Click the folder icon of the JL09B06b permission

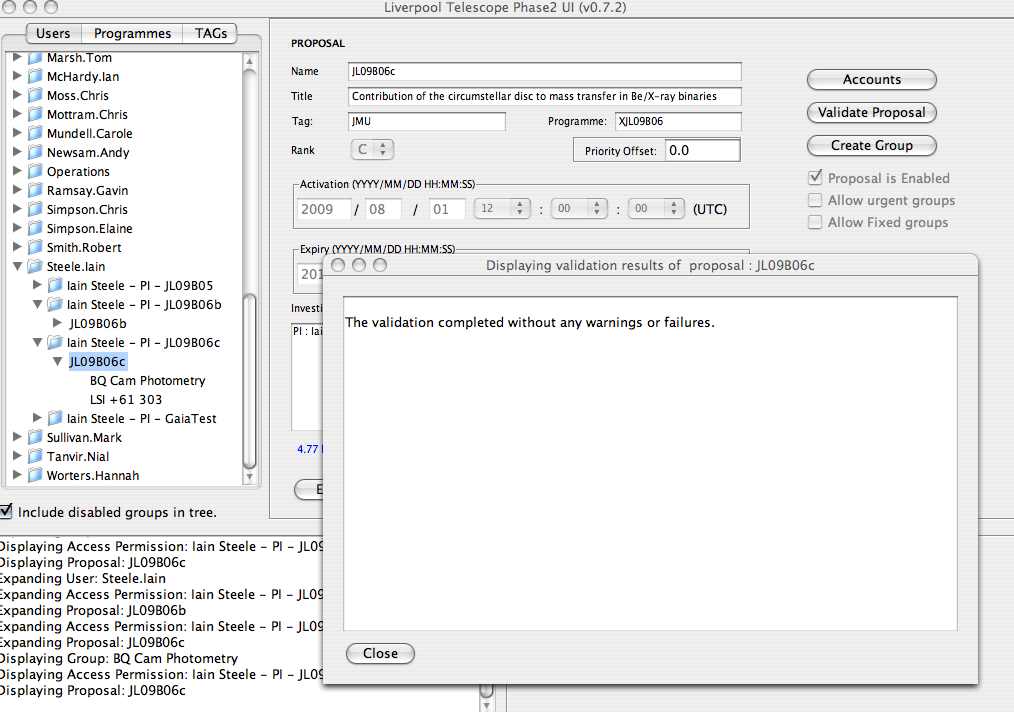pyautogui.click(x=56, y=305)
